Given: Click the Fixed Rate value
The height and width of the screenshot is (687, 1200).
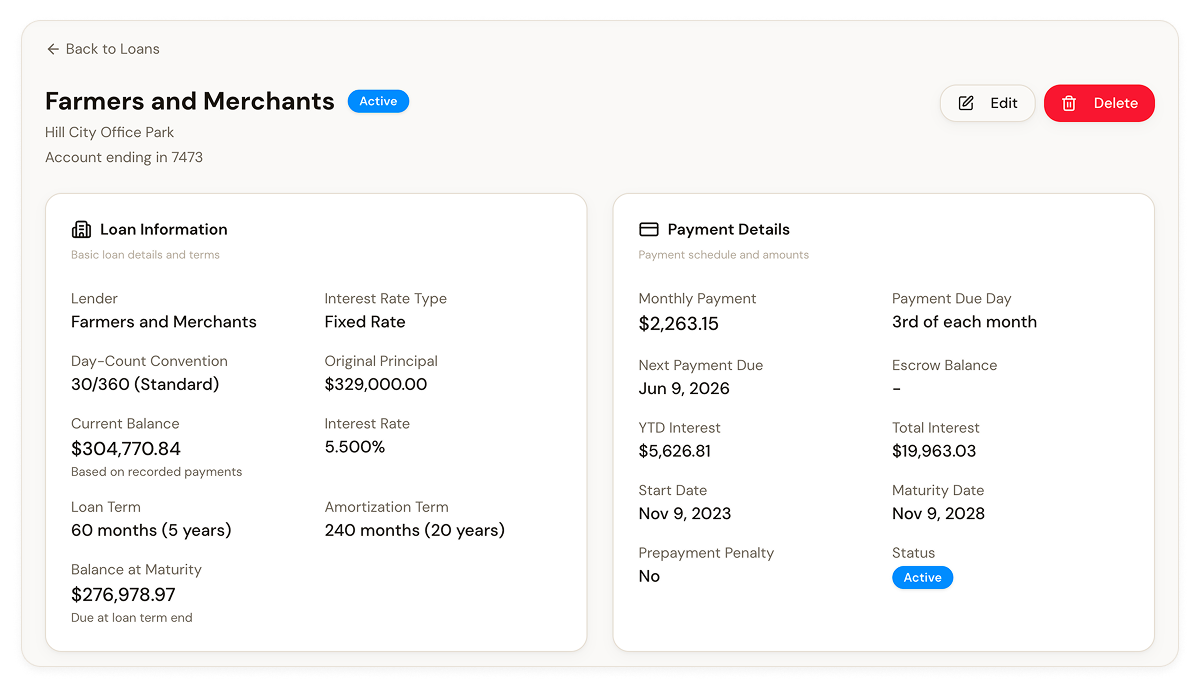Looking at the screenshot, I should (365, 322).
